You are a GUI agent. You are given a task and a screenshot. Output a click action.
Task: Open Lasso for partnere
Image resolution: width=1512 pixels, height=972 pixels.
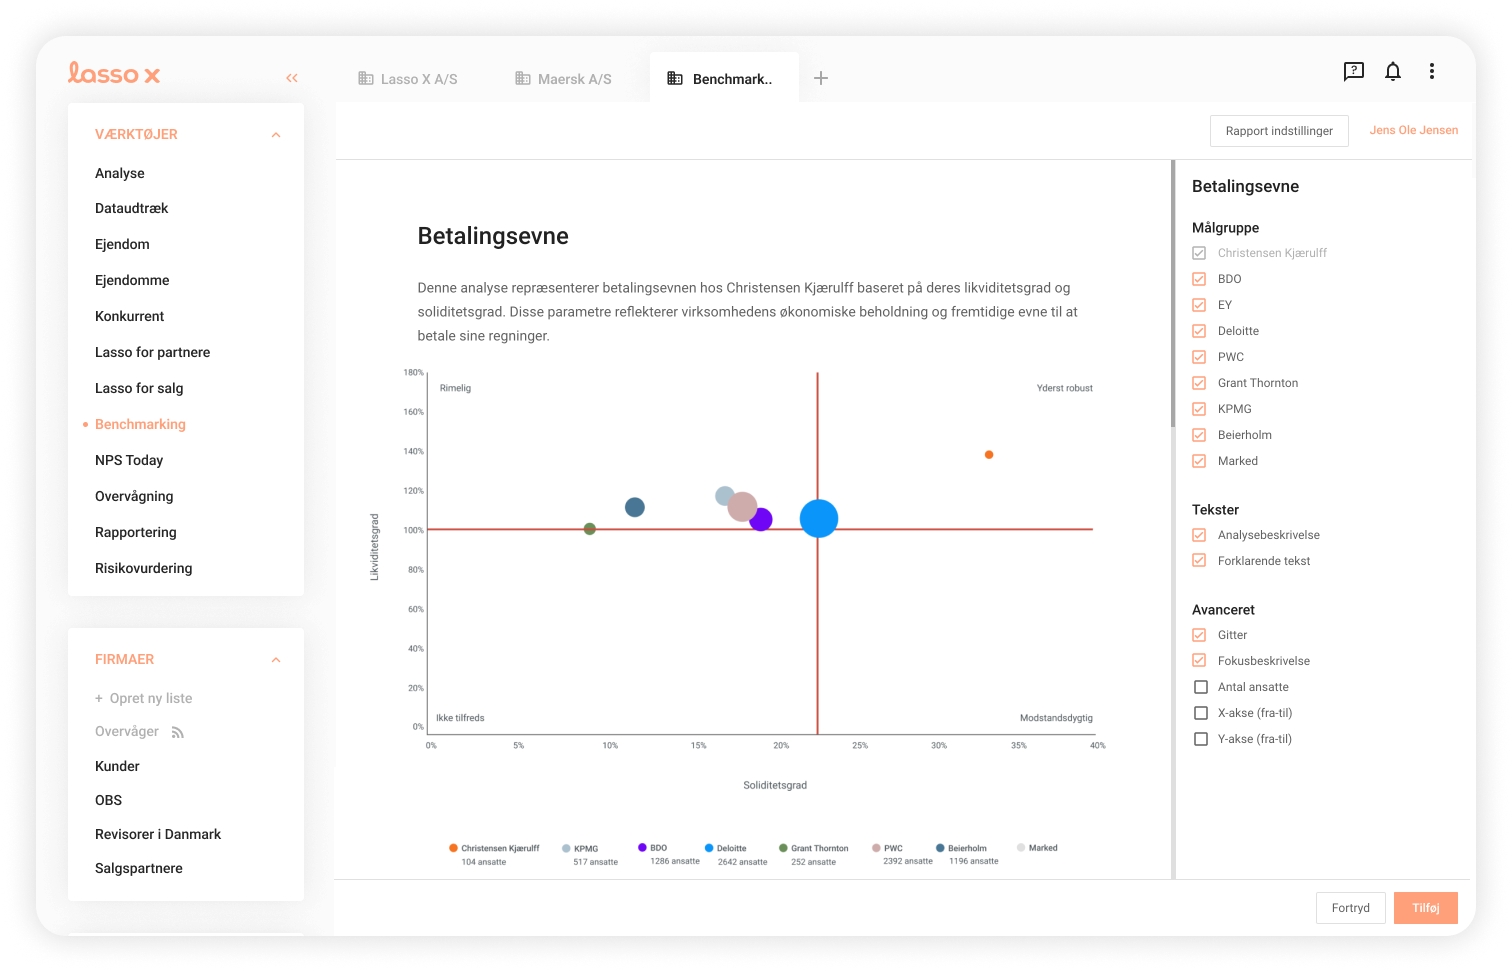tap(152, 352)
